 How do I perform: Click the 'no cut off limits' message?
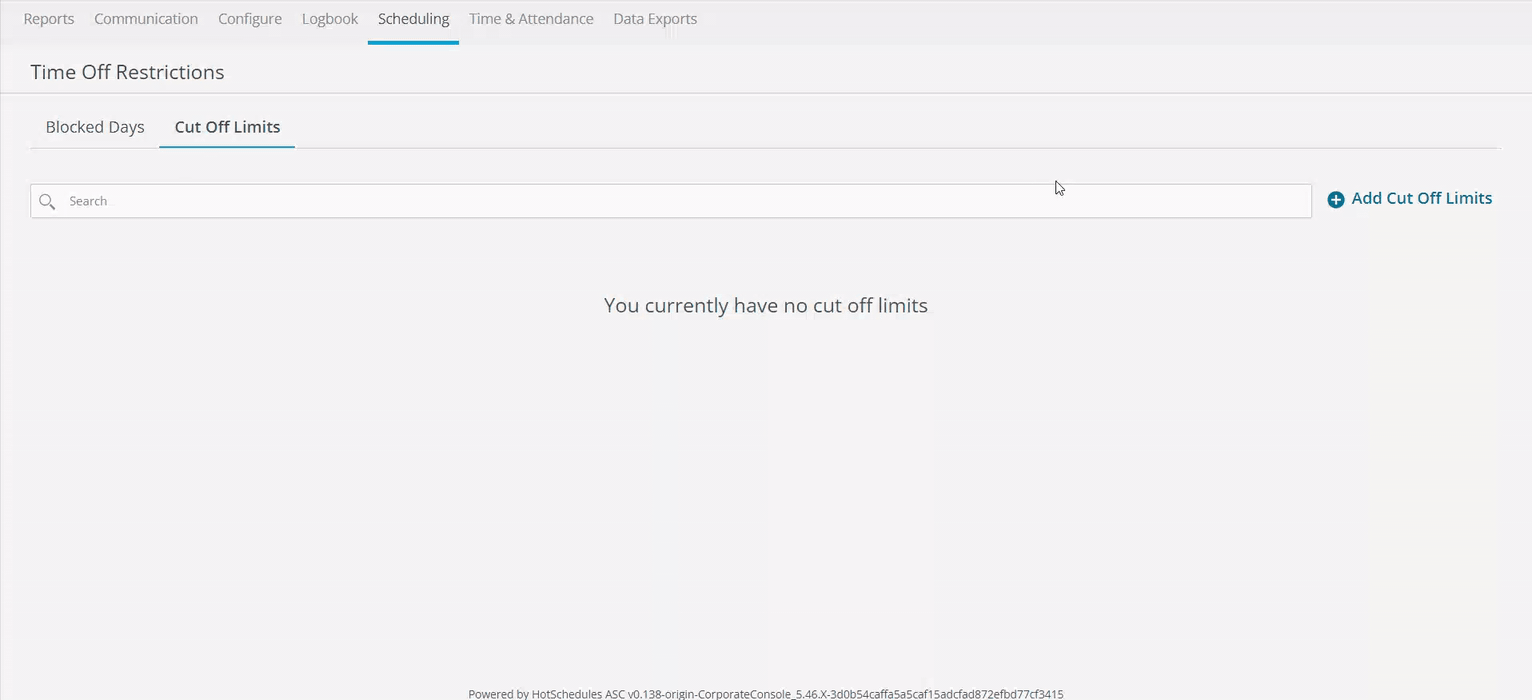click(x=765, y=305)
